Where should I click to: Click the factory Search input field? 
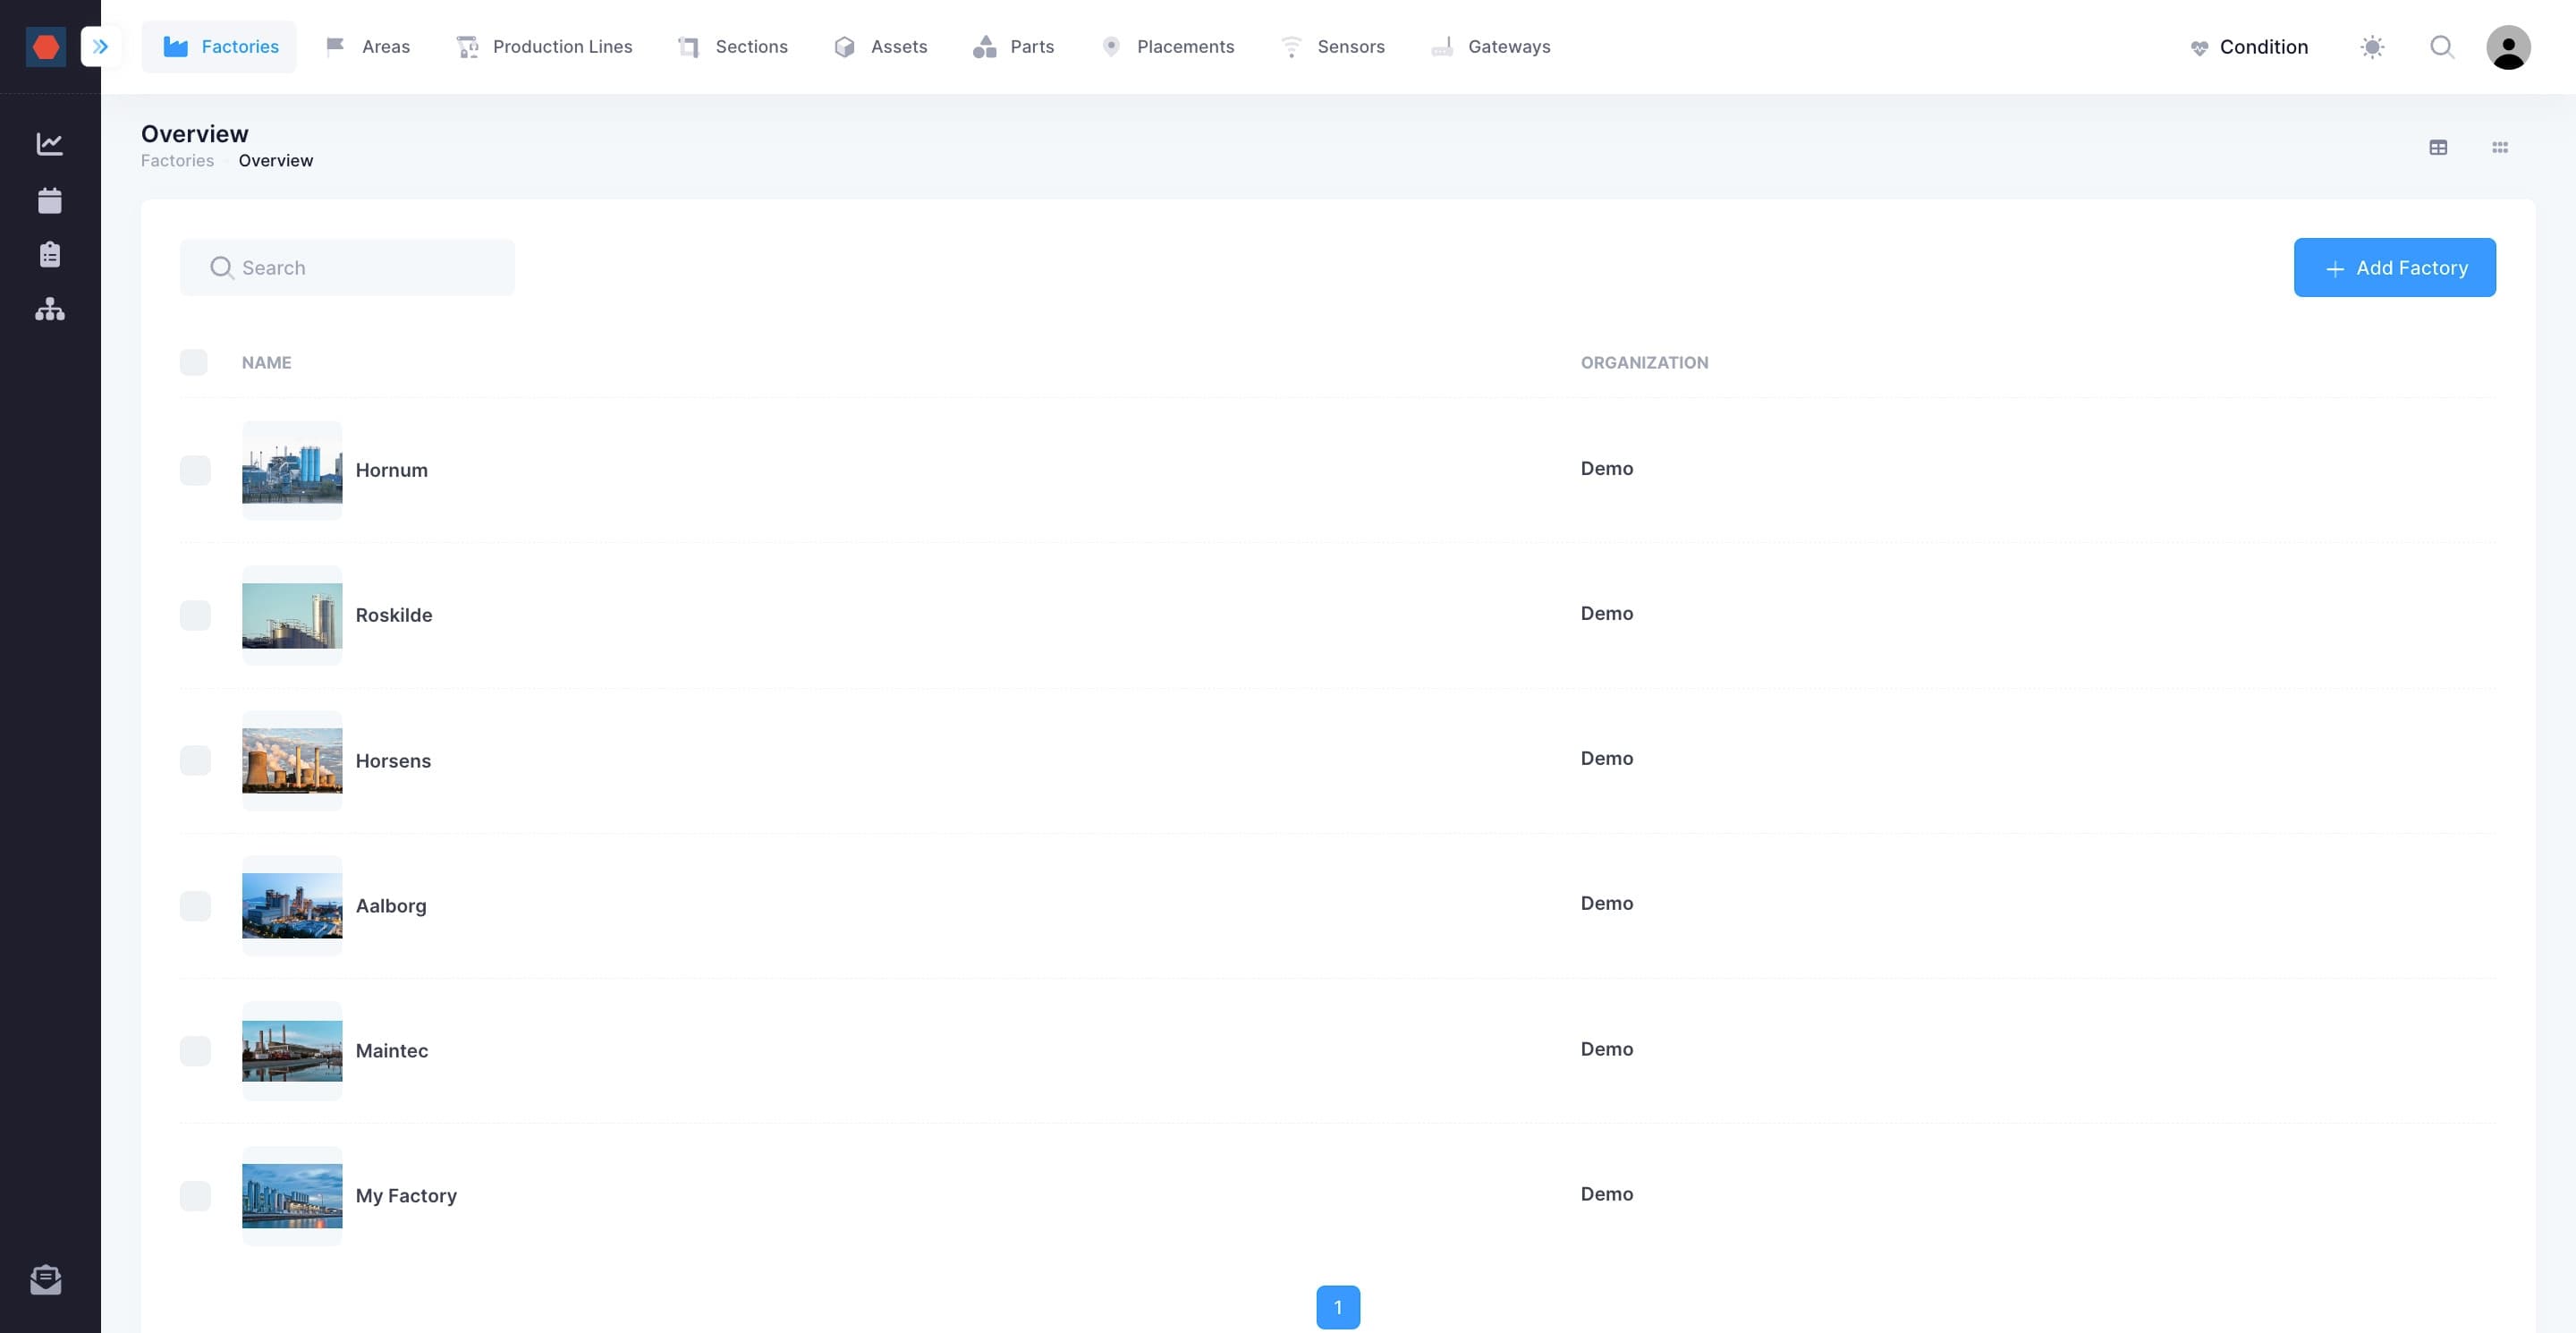[347, 267]
